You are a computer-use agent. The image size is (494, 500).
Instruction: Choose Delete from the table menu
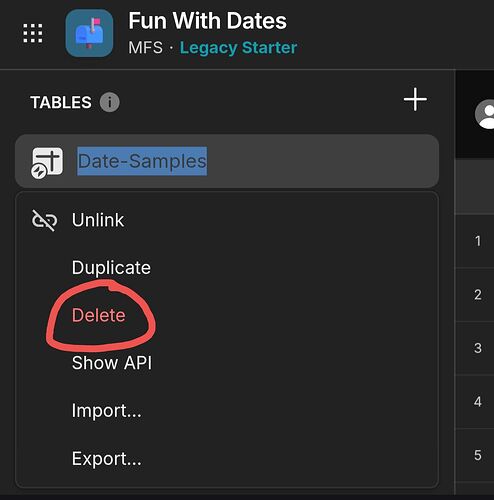point(99,315)
